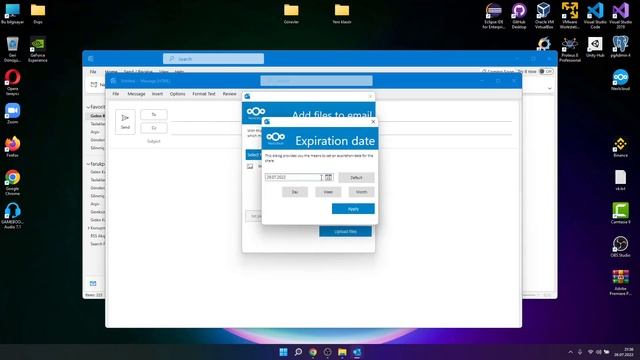Collapse the Favorites folder group

pyautogui.click(x=88, y=107)
